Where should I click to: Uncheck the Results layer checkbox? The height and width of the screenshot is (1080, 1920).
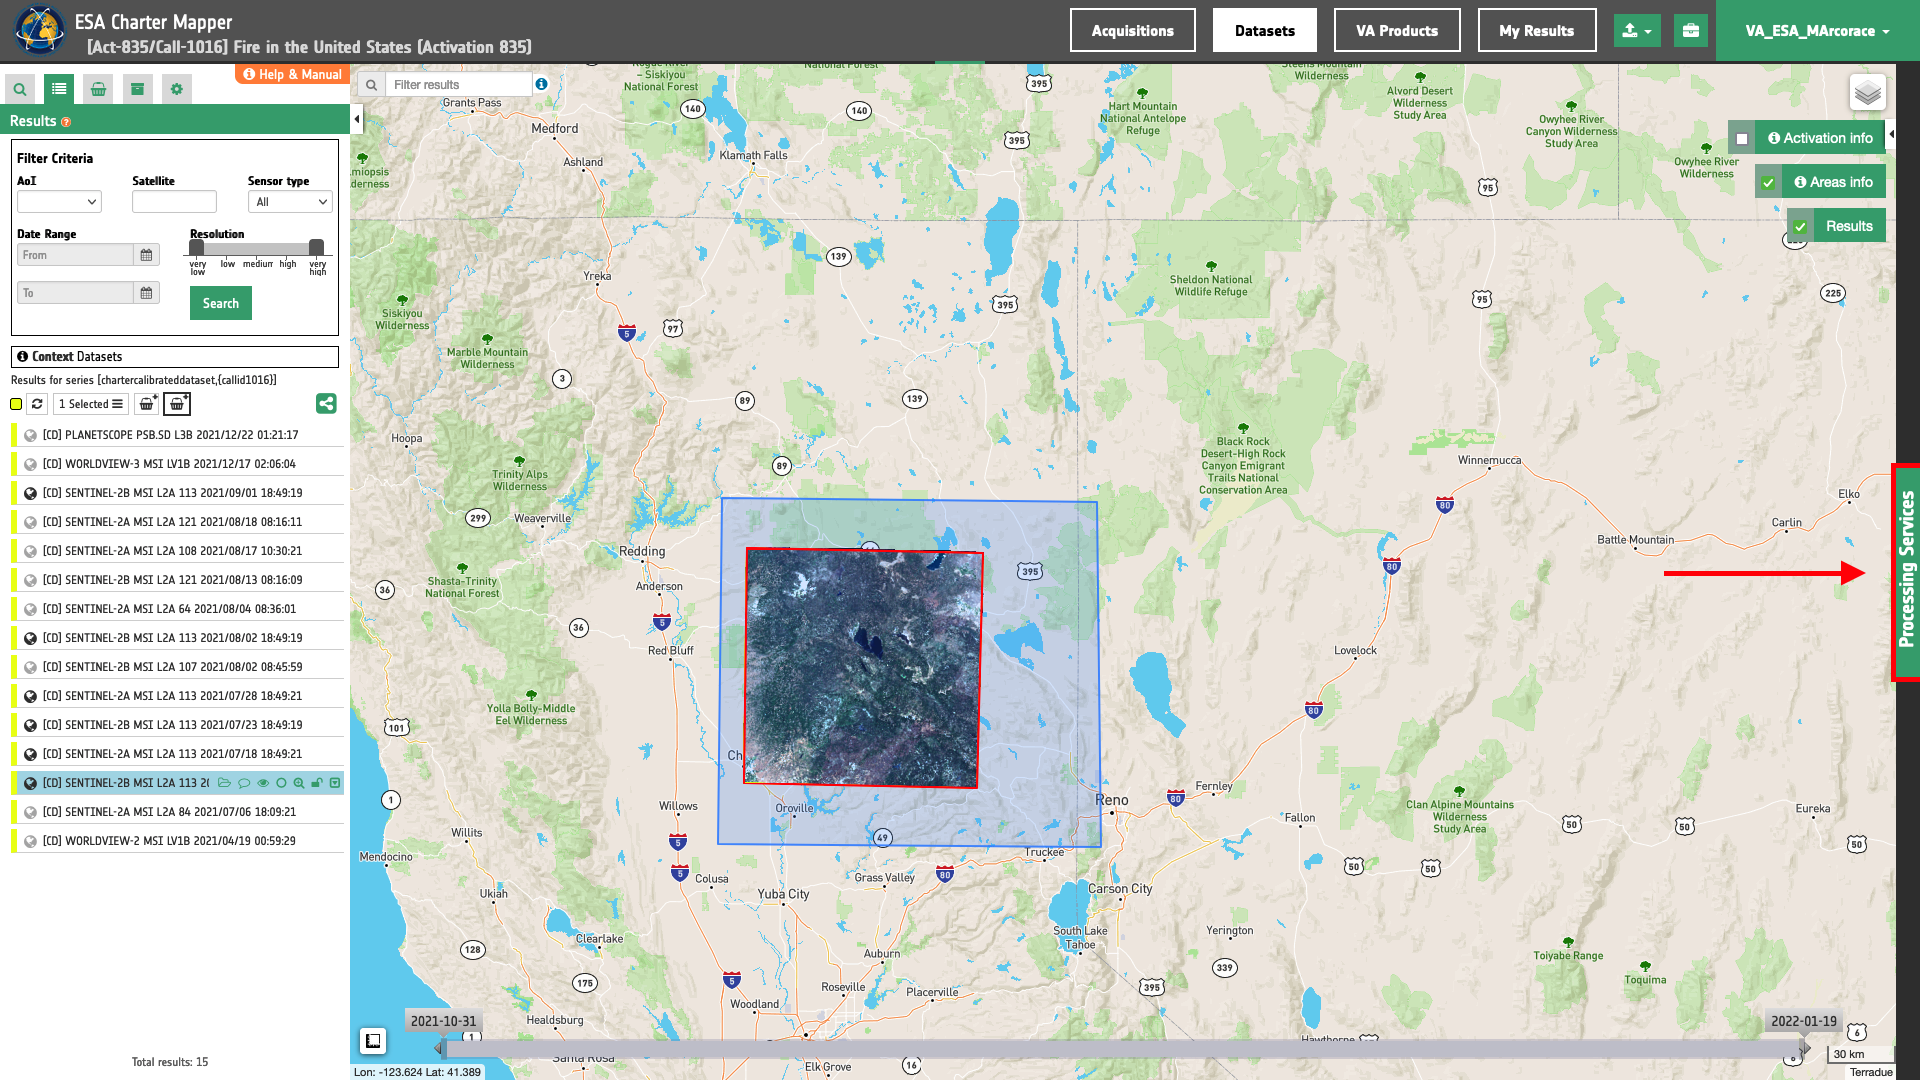pos(1800,227)
